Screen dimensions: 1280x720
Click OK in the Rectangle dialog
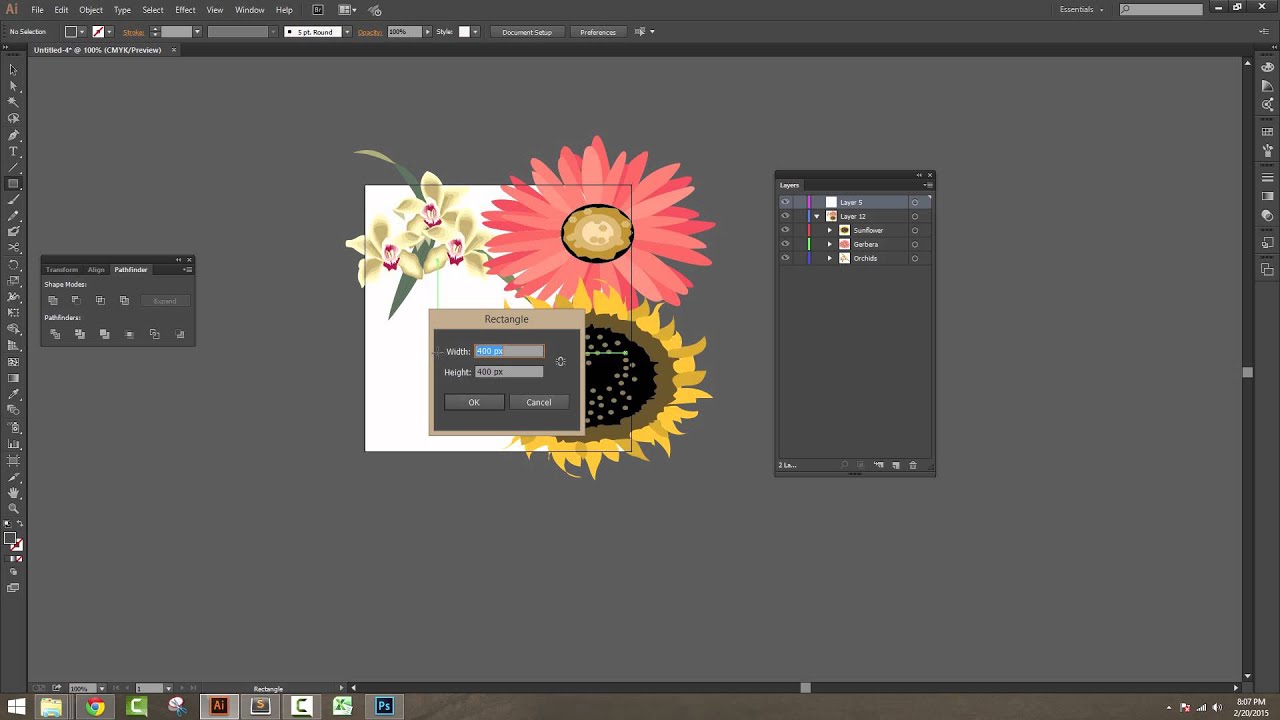pos(474,402)
